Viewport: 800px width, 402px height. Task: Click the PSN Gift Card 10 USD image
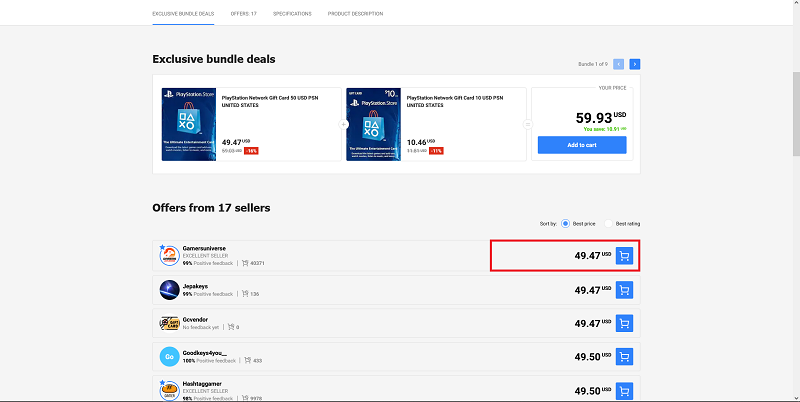point(372,123)
